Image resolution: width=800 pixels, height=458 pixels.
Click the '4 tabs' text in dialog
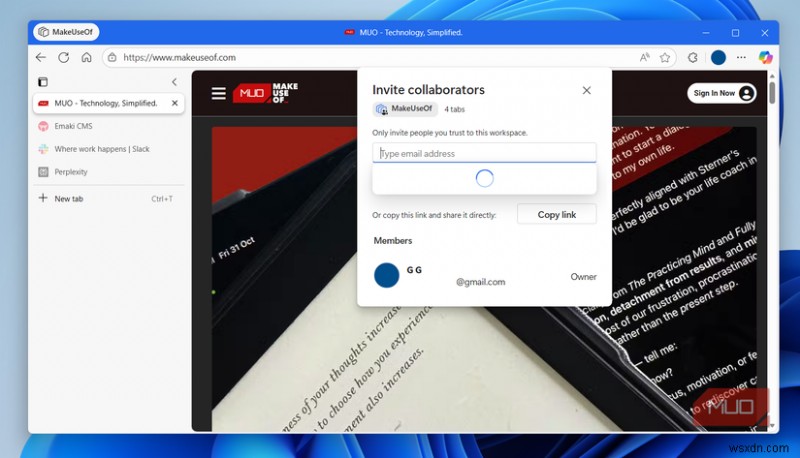[454, 109]
